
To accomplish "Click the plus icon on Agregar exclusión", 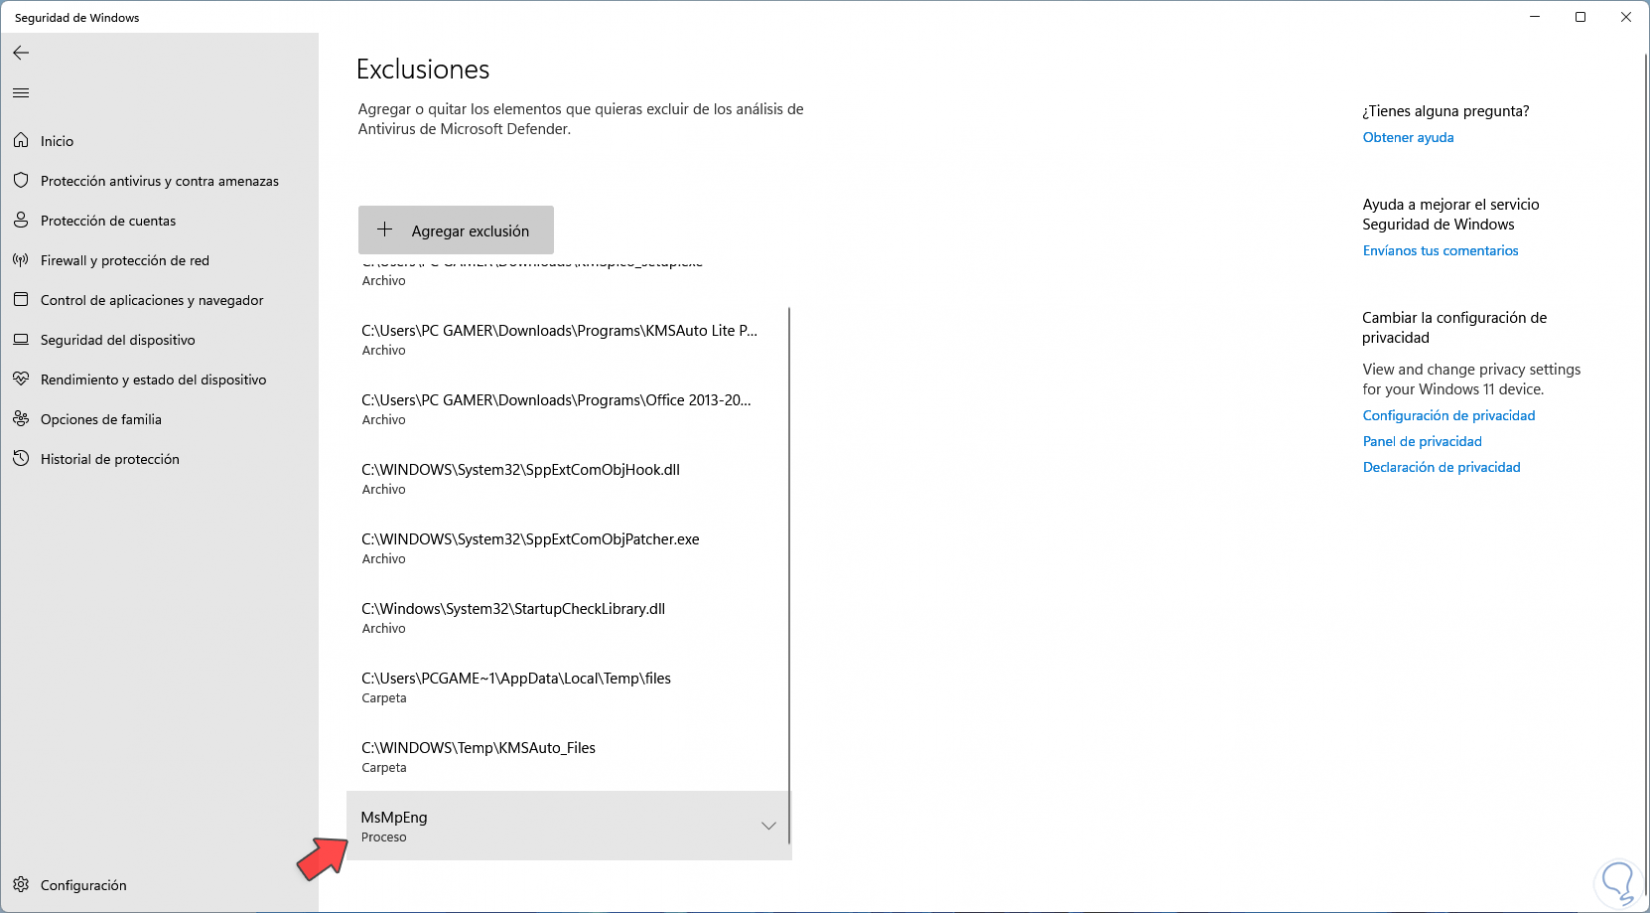I will 385,230.
